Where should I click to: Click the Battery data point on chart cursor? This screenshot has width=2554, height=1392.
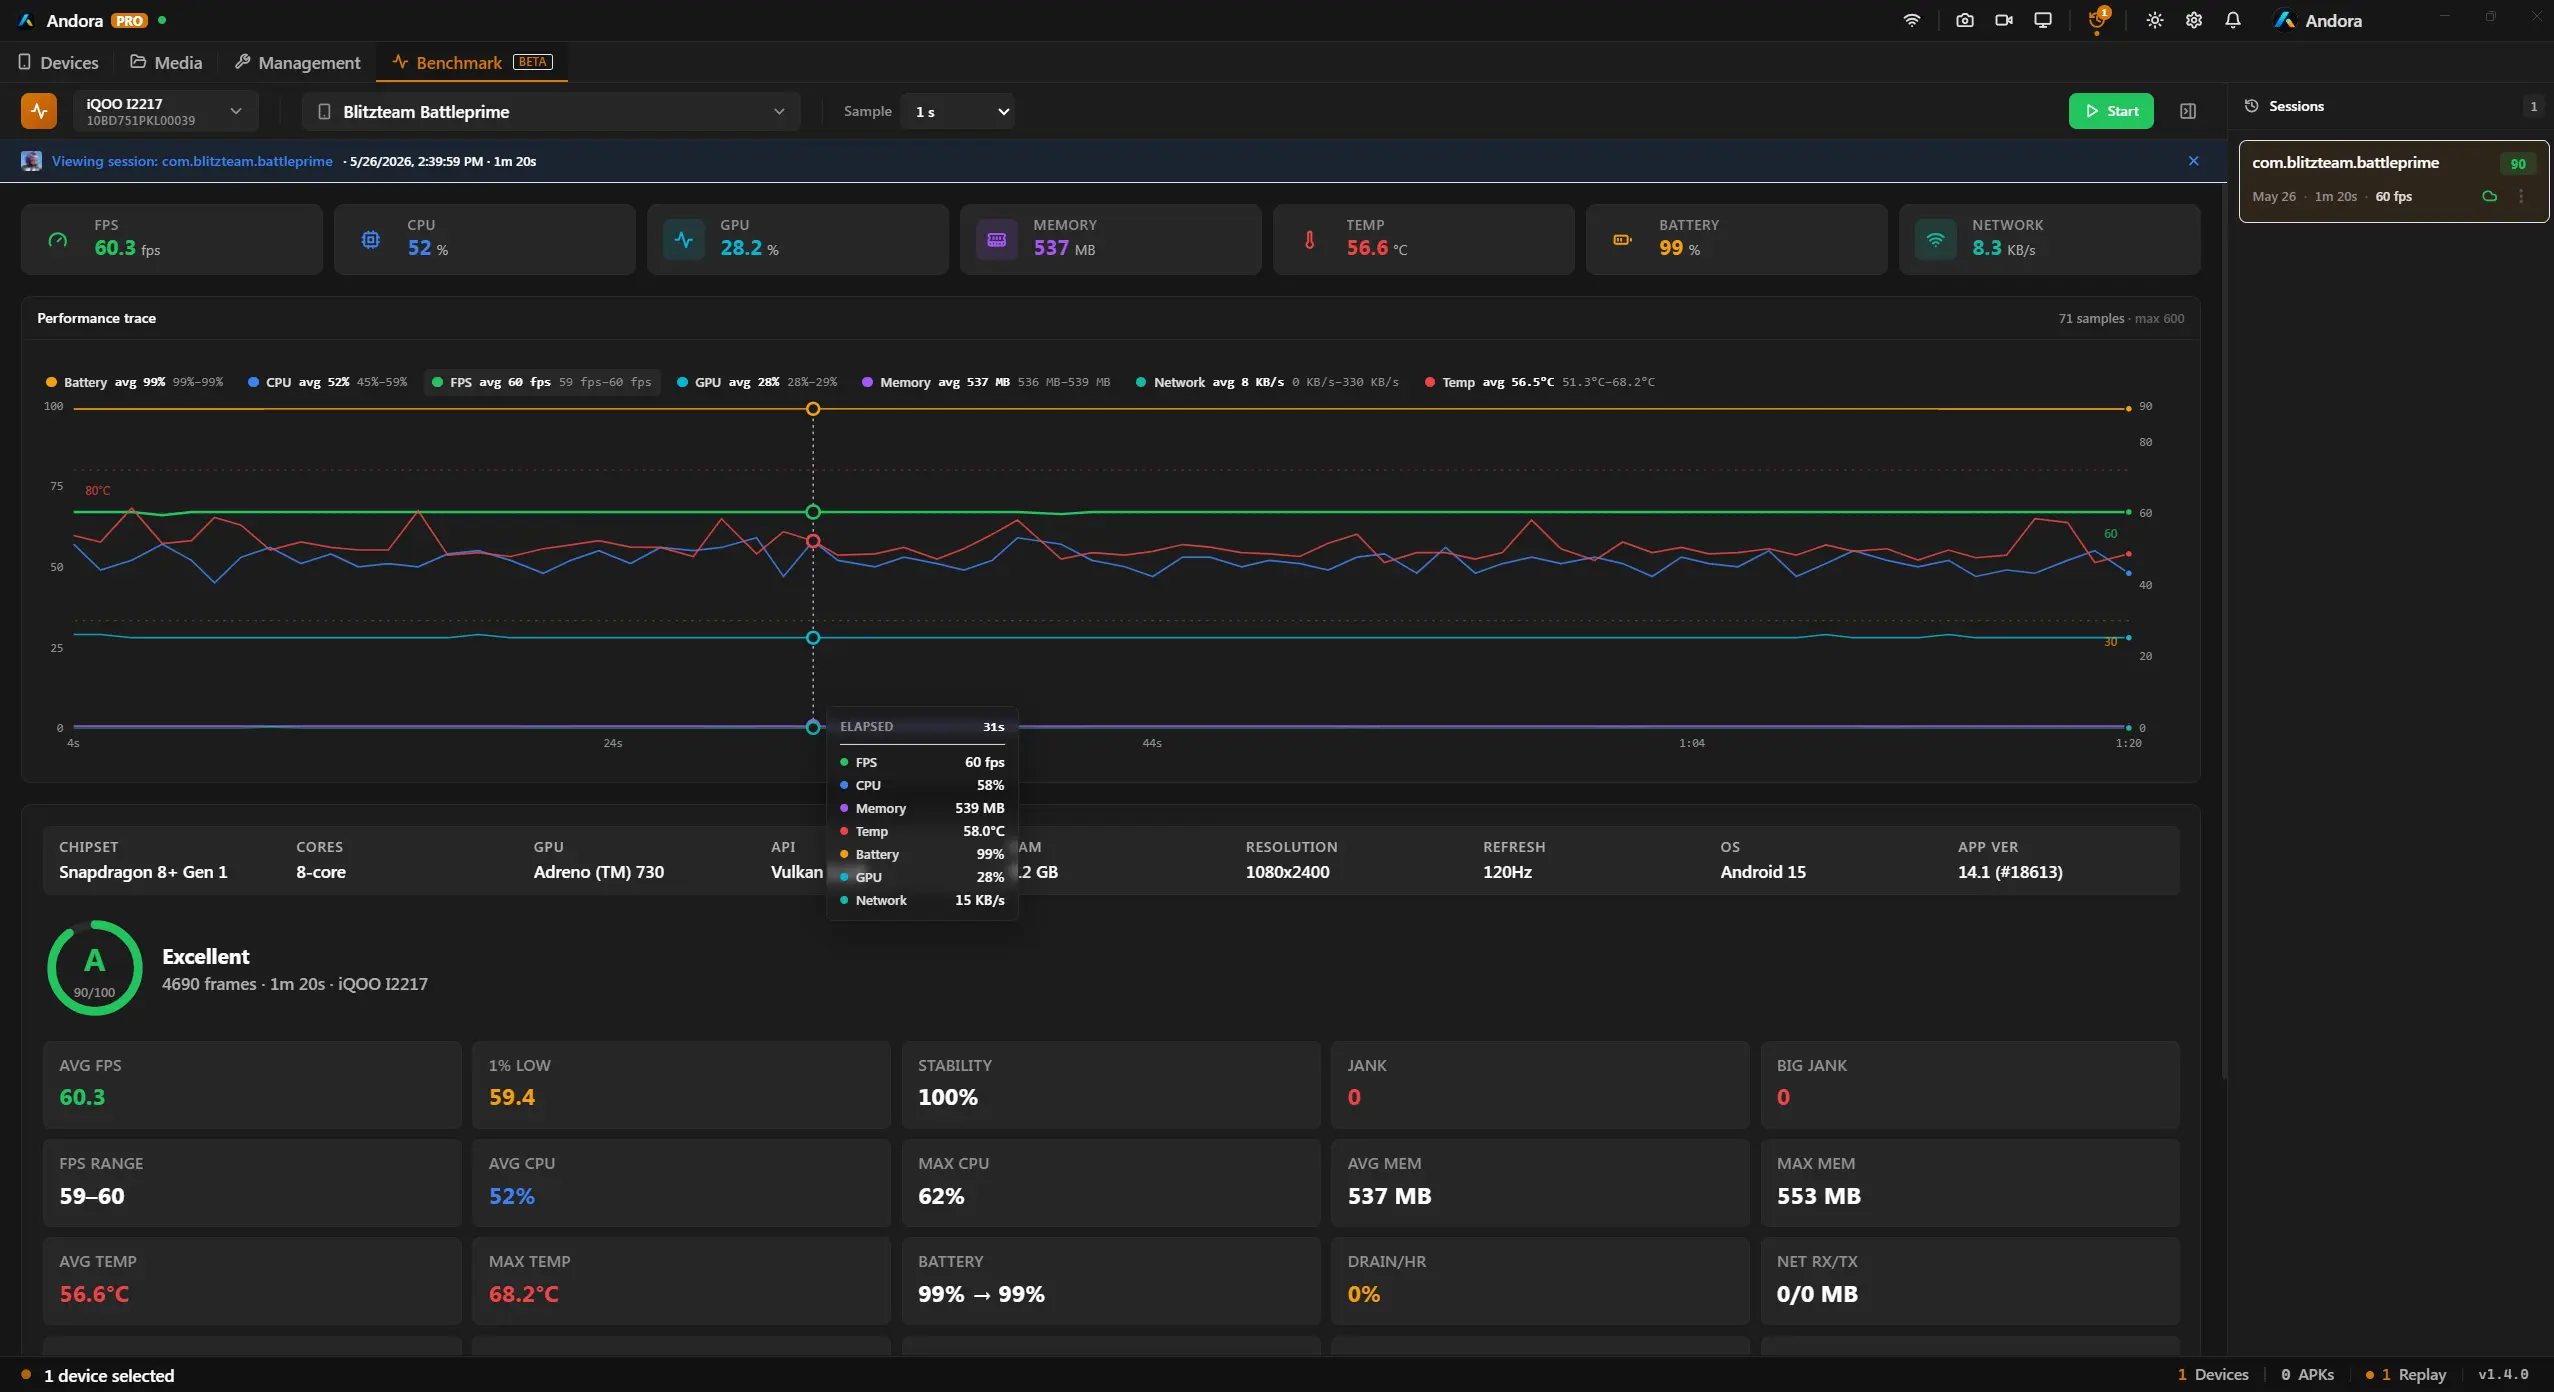813,409
